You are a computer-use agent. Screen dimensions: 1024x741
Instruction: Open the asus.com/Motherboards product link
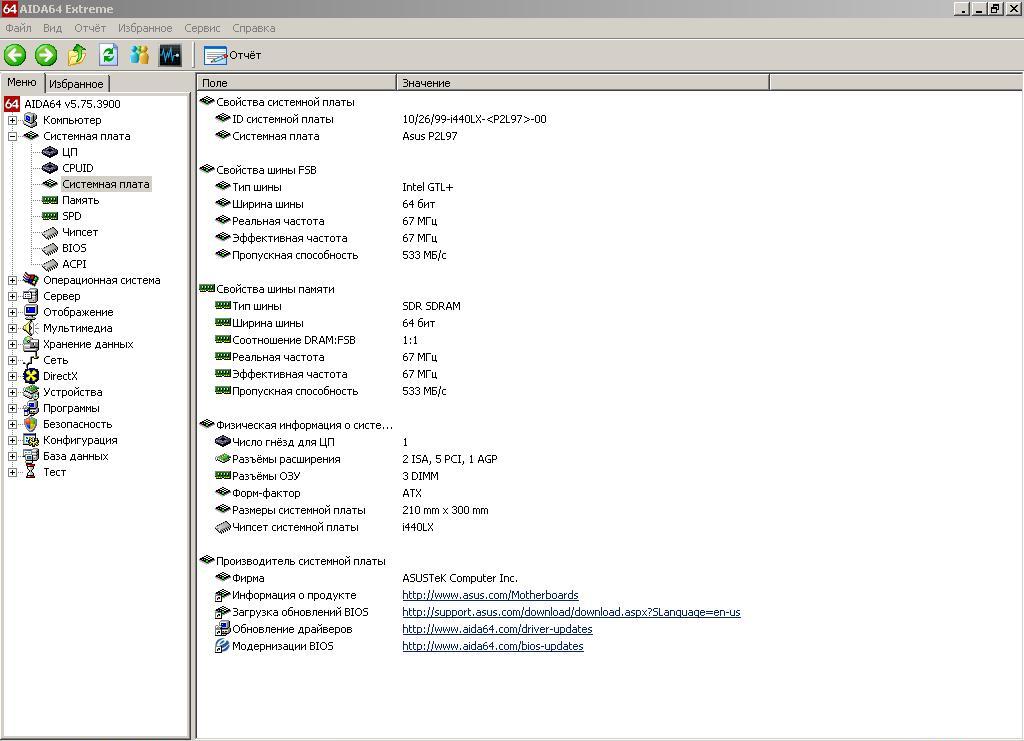[490, 595]
